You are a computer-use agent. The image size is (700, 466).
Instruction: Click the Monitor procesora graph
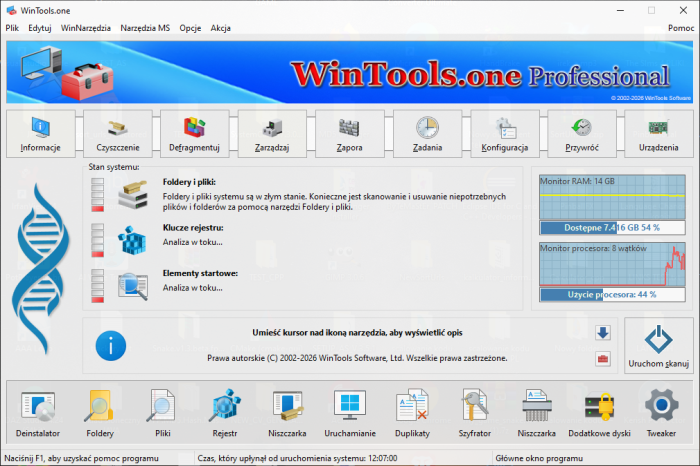[x=612, y=264]
